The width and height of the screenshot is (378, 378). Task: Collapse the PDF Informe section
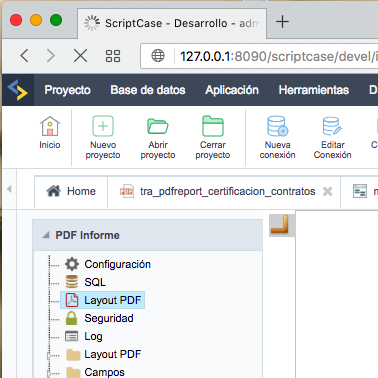(x=46, y=235)
